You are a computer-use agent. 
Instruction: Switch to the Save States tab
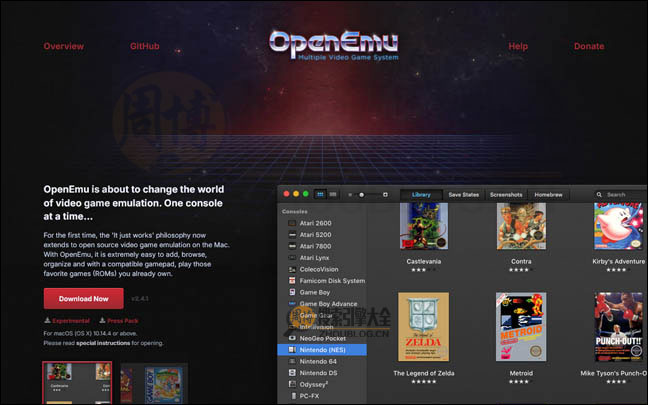point(464,195)
